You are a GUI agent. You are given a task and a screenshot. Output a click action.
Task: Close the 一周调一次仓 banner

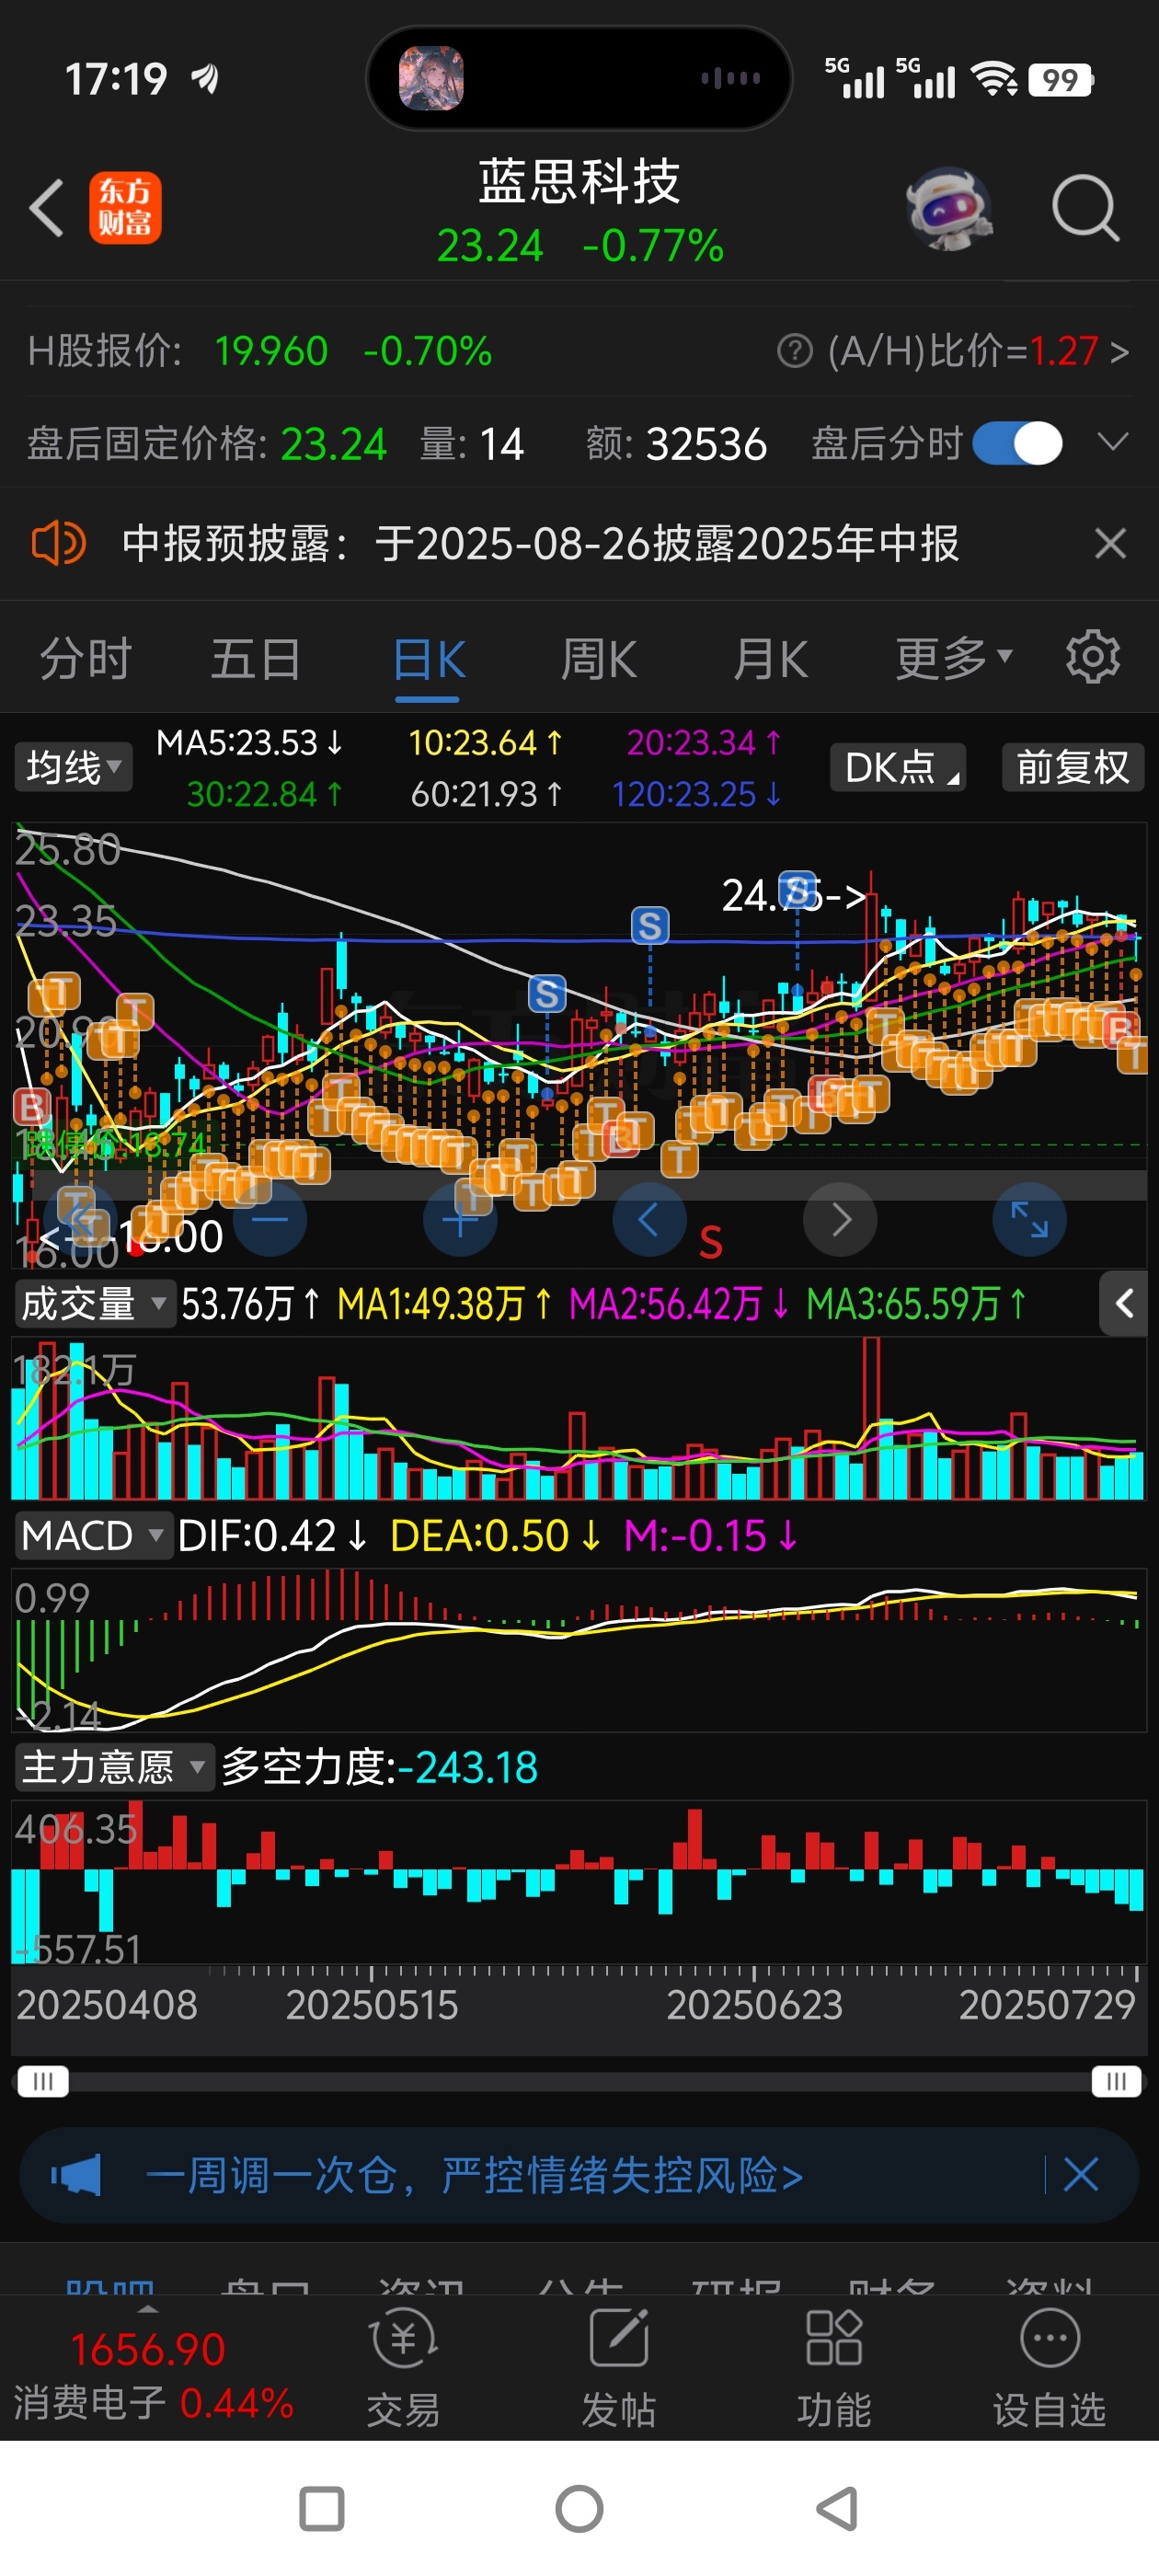tap(1081, 2174)
